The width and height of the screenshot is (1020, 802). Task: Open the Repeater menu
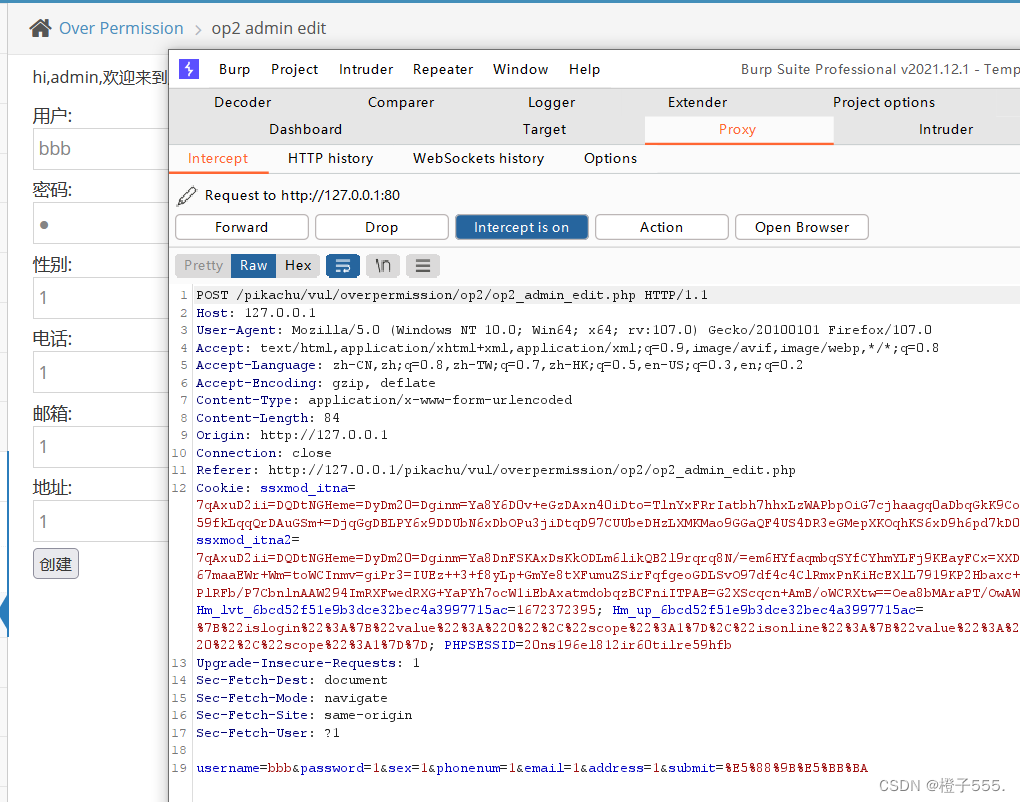click(x=443, y=69)
